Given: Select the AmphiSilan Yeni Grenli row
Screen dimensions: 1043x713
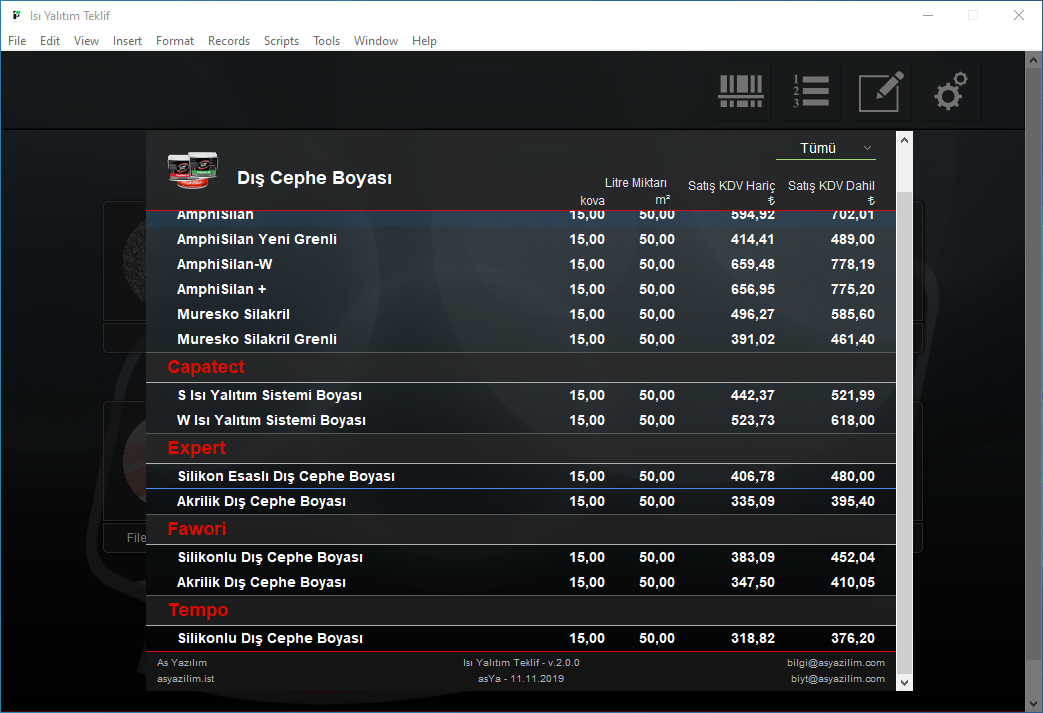Looking at the screenshot, I should [521, 239].
